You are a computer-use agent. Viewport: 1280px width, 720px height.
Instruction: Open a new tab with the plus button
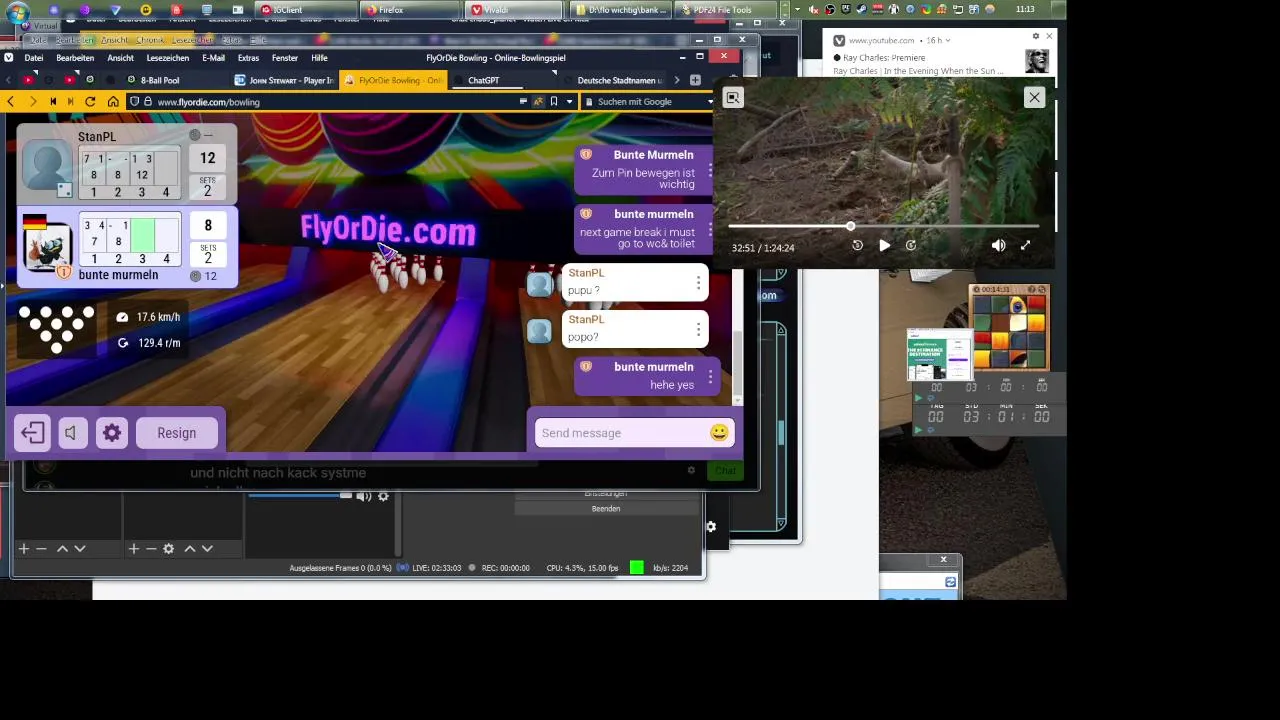(695, 80)
